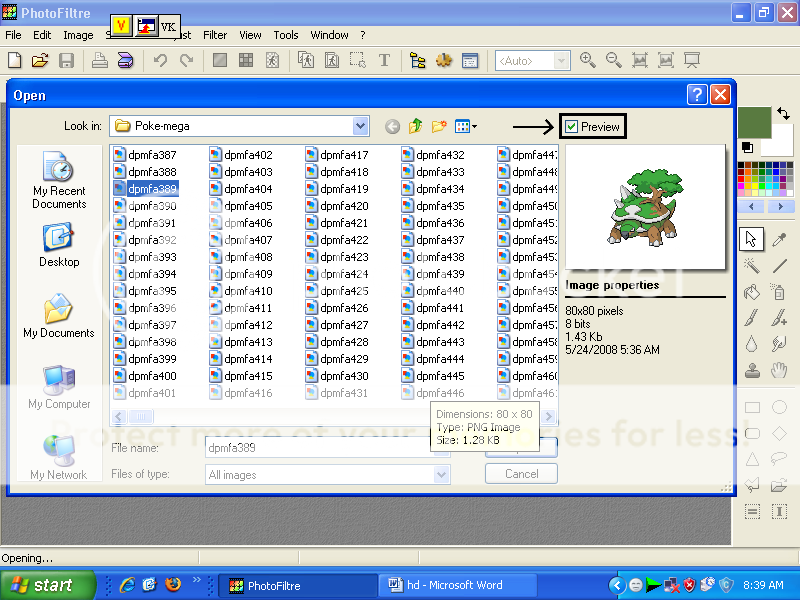Expand the Files of type dropdown
Viewport: 800px width, 600px height.
point(441,475)
